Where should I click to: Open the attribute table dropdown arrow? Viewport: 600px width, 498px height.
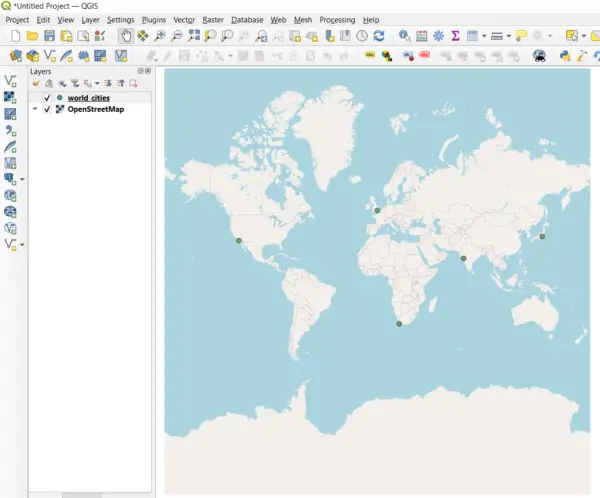484,36
